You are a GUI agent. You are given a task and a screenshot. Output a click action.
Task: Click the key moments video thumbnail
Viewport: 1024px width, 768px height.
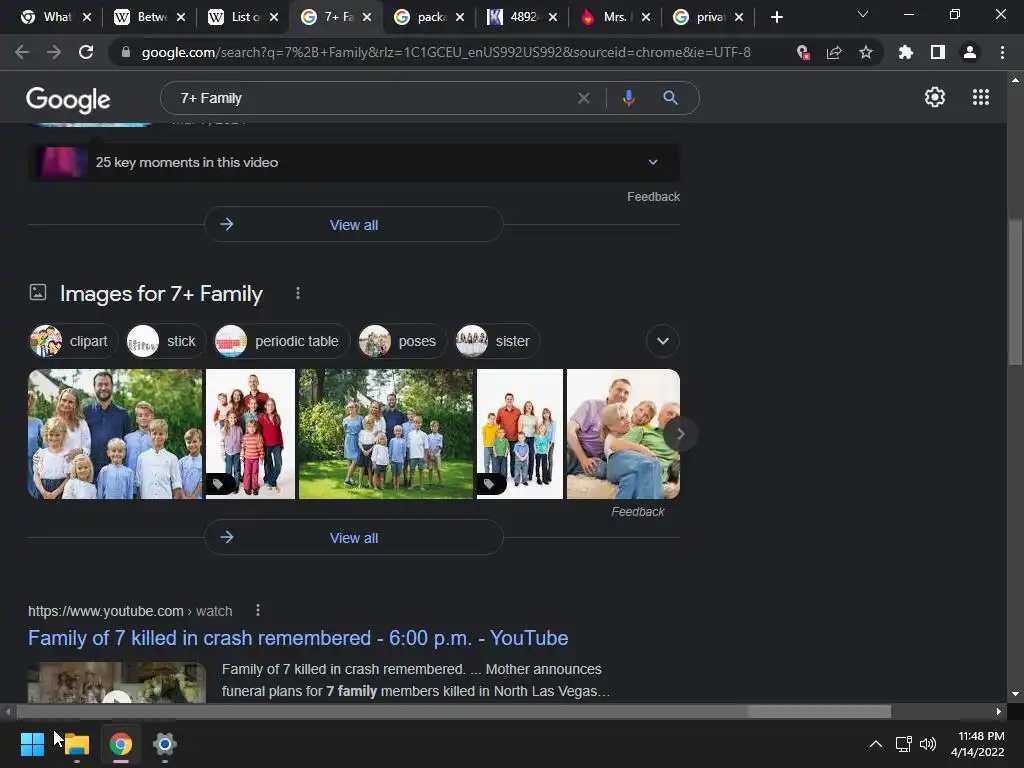click(61, 162)
